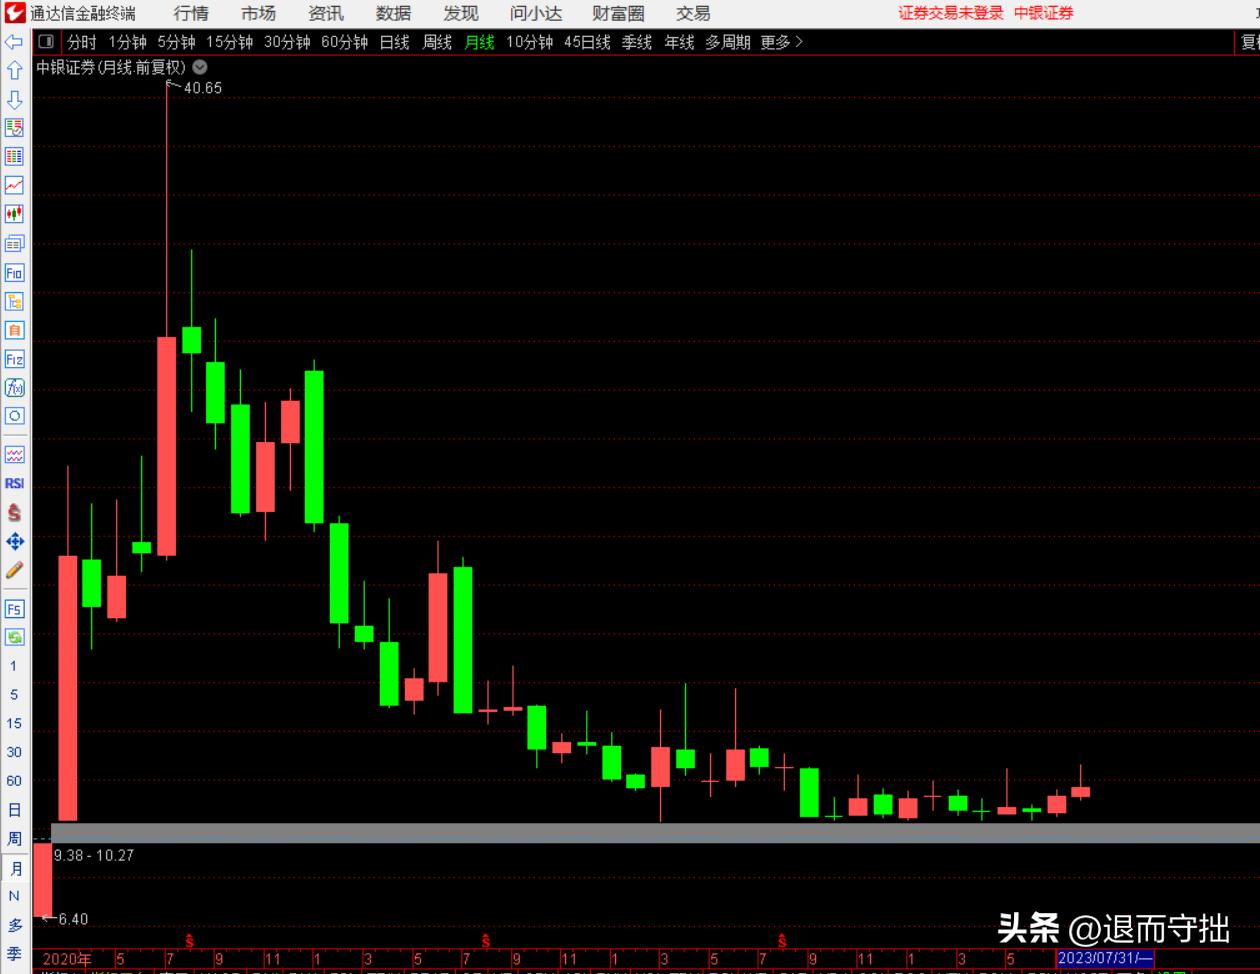Toggle the panel layout icon before 分时
Screen dimensions: 1260x974
point(46,42)
